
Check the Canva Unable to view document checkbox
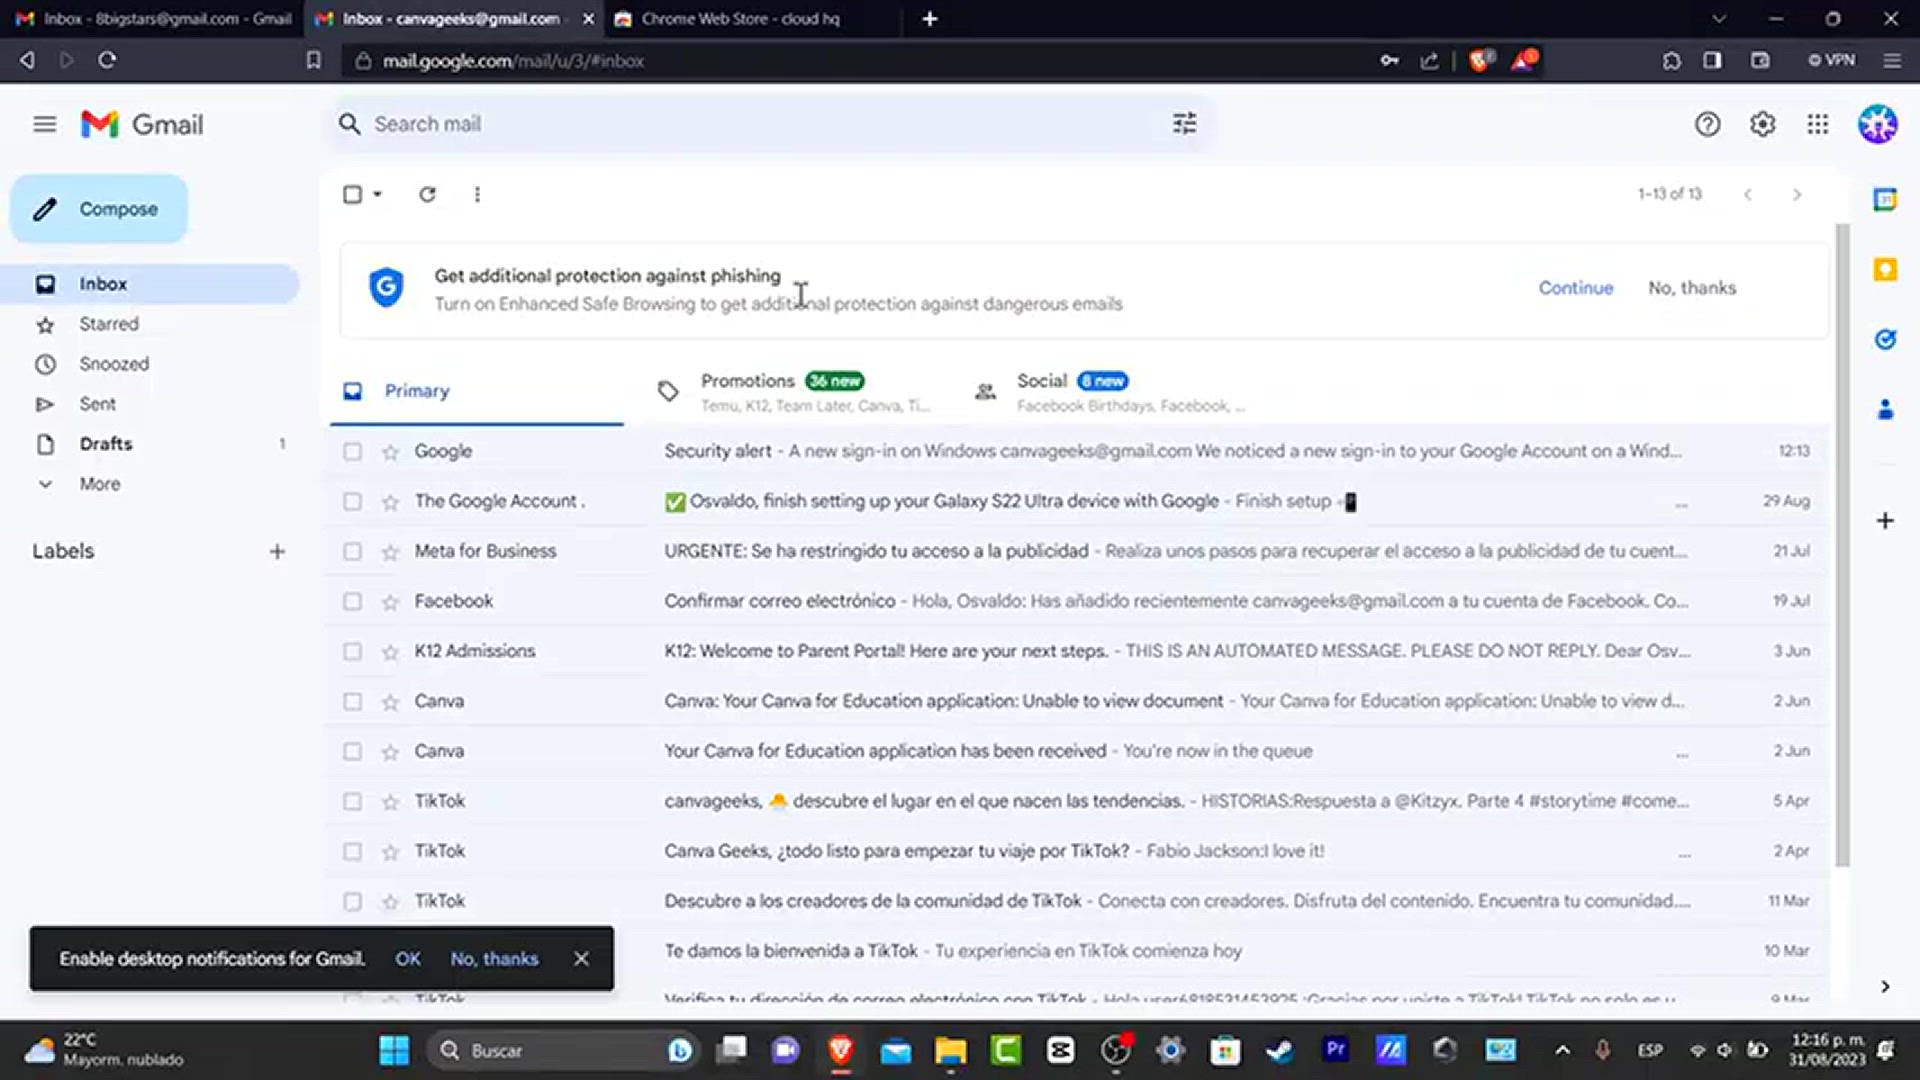pyautogui.click(x=352, y=702)
